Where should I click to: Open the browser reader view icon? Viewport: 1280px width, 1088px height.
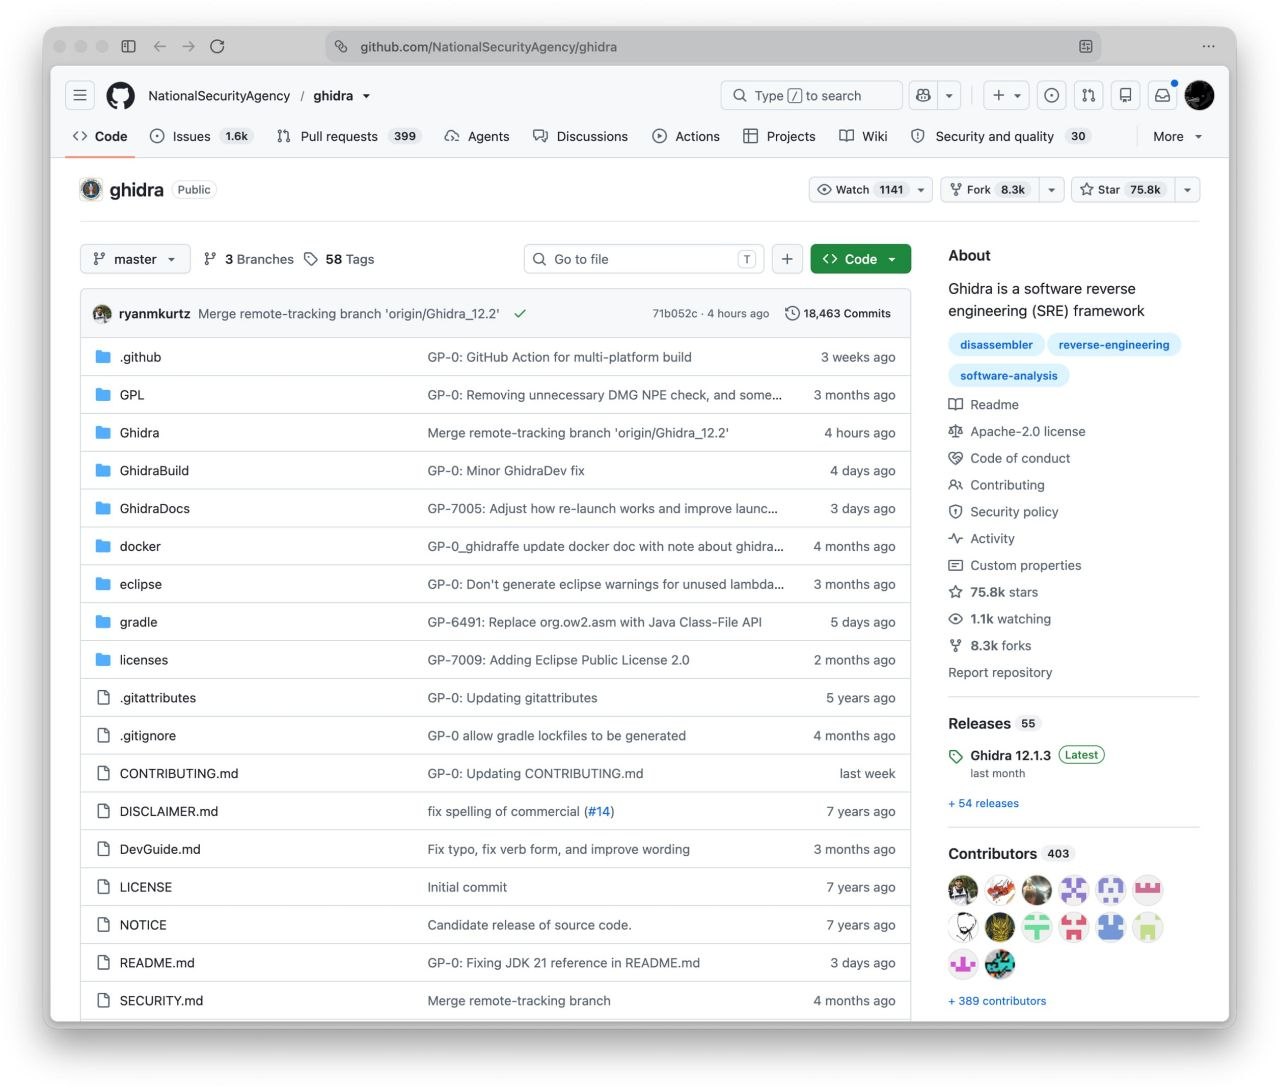point(1085,46)
